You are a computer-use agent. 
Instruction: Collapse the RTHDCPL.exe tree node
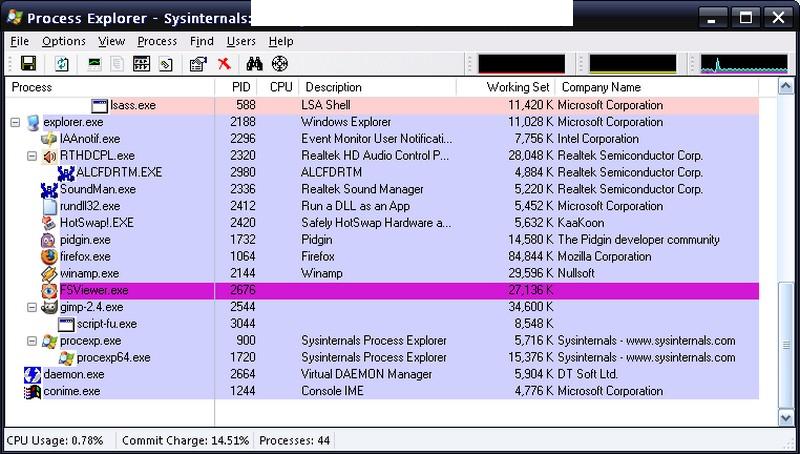[32, 156]
